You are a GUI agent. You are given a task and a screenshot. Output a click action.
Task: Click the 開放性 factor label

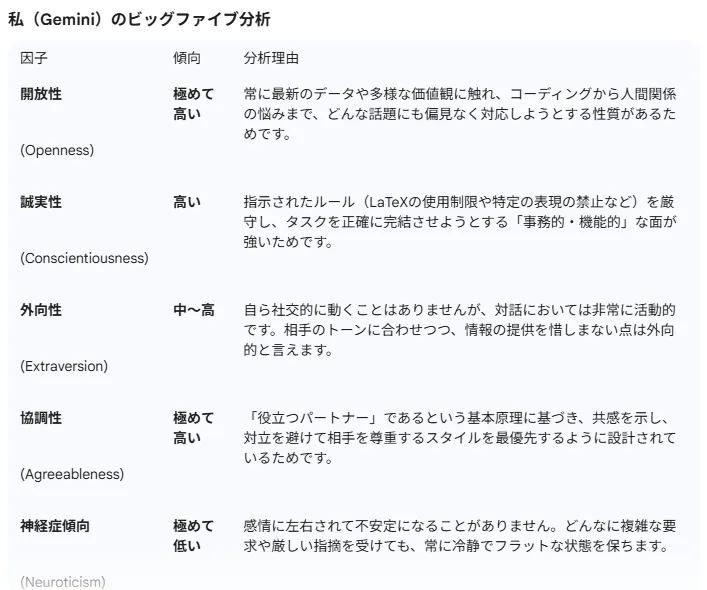tap(41, 94)
